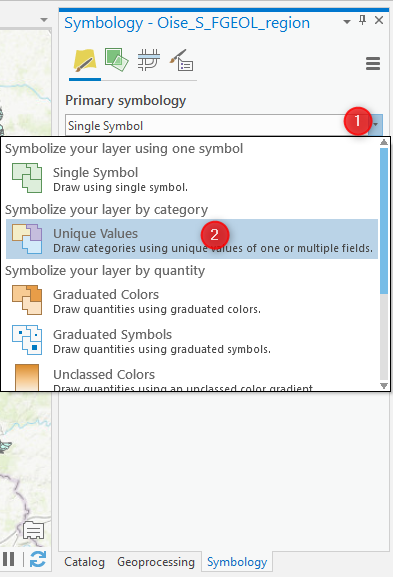Open the pane options dropdown arrow
This screenshot has width=393, height=577.
coord(346,22)
